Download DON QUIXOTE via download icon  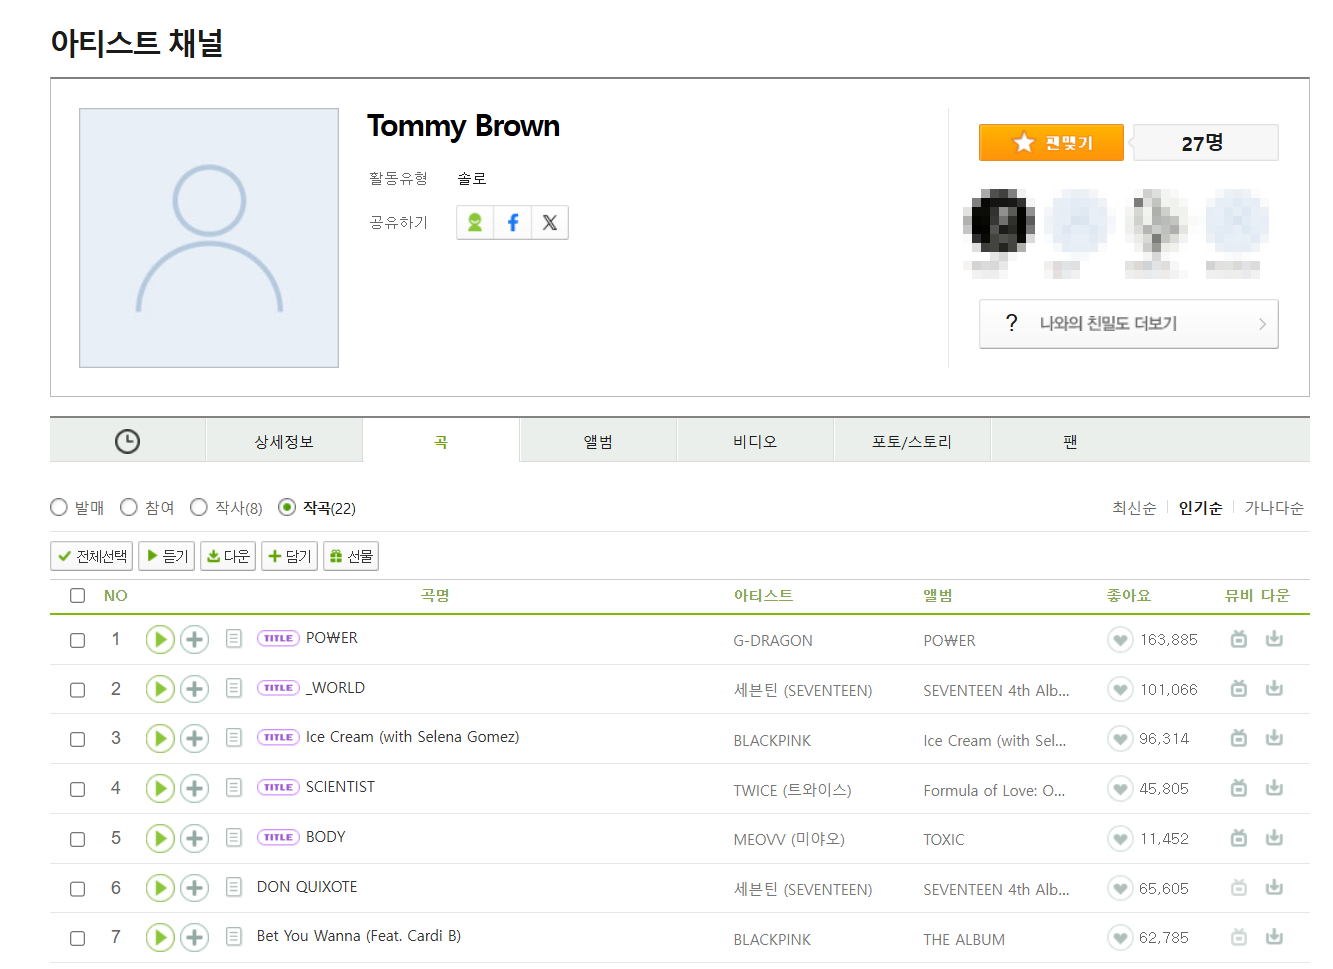1274,888
